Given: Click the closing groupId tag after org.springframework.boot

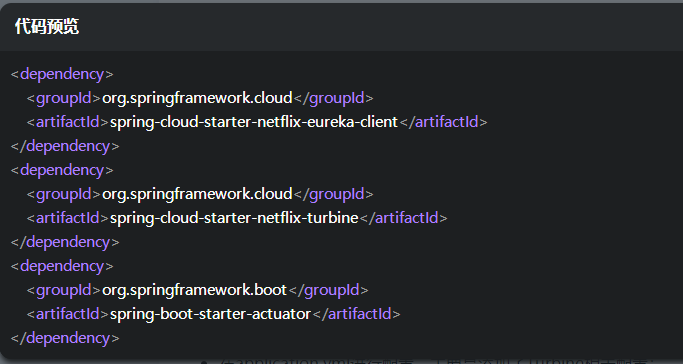Looking at the screenshot, I should [x=328, y=290].
